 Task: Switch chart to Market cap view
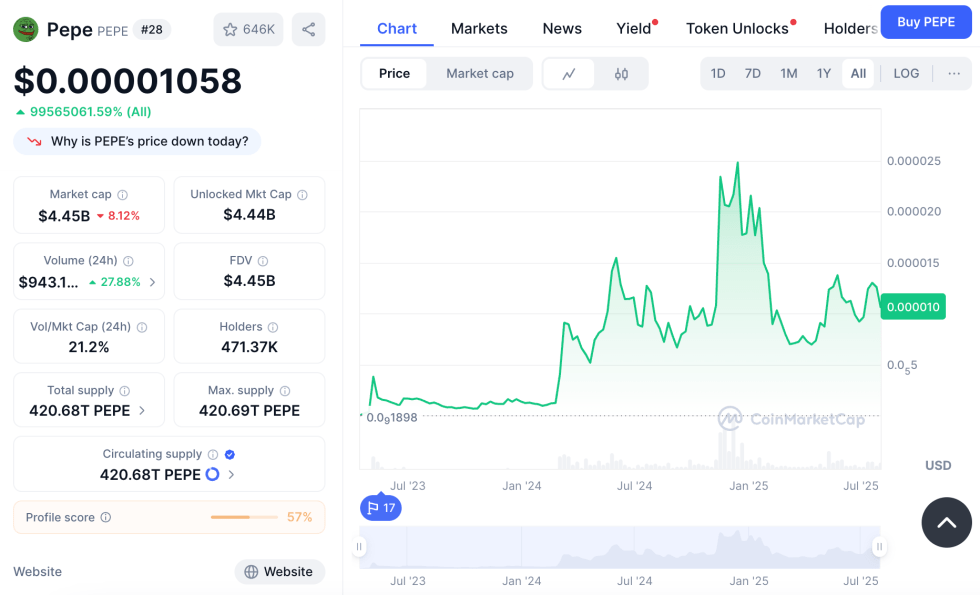479,74
